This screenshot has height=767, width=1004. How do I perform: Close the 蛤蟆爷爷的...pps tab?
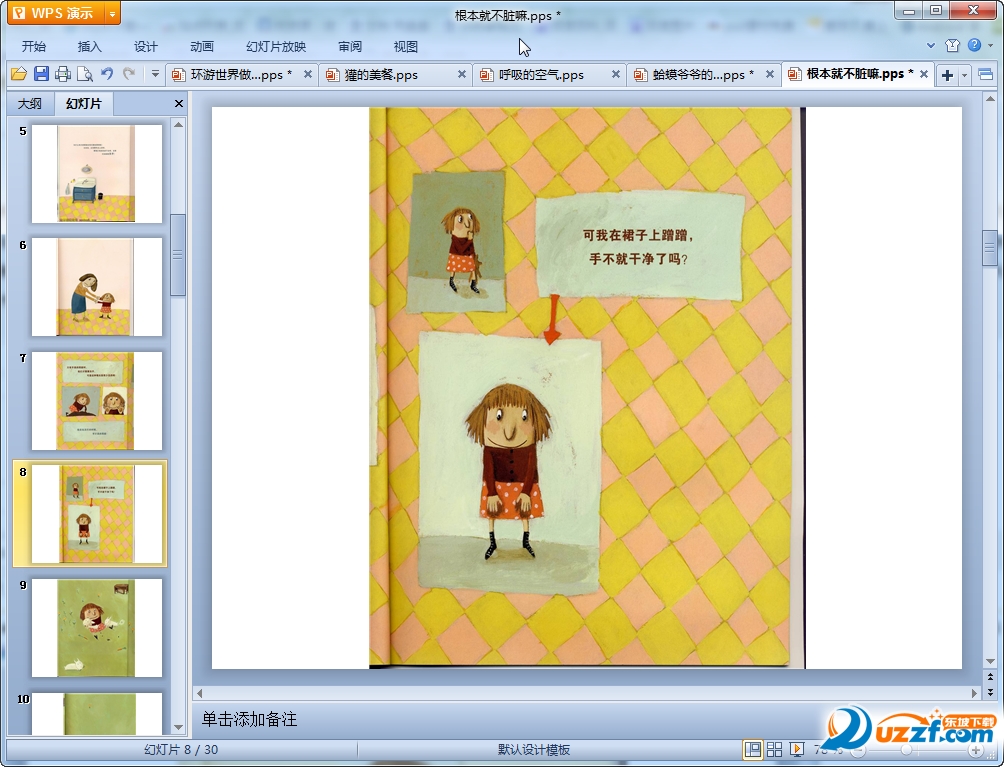click(770, 74)
